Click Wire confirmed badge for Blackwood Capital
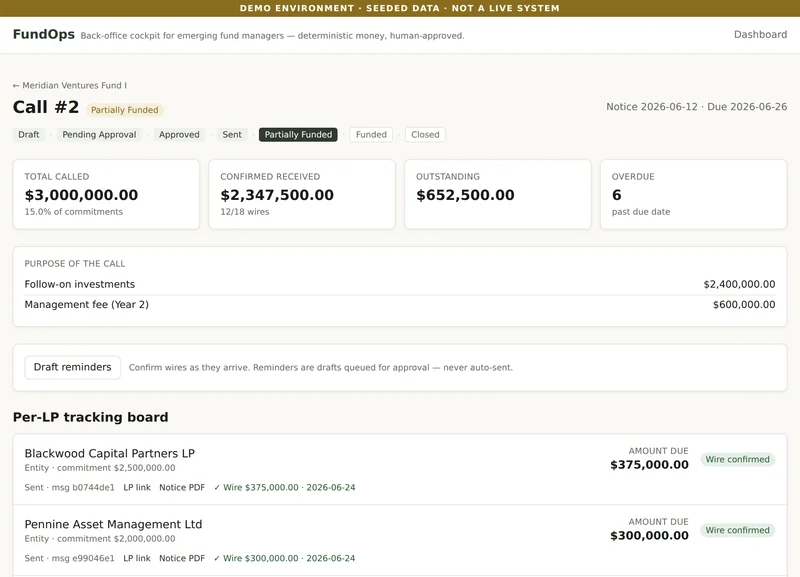The width and height of the screenshot is (800, 577). (x=737, y=459)
